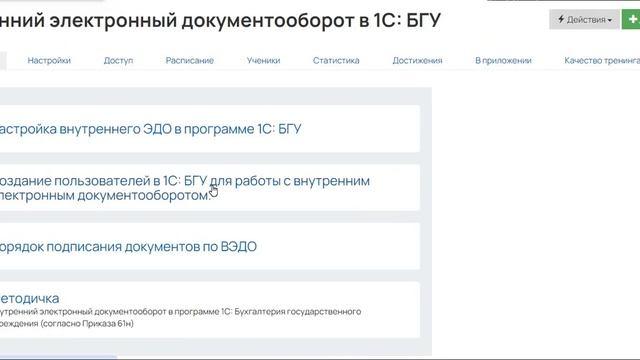Go to the Ученики tab
Viewport: 640px width, 360px height.
point(263,60)
